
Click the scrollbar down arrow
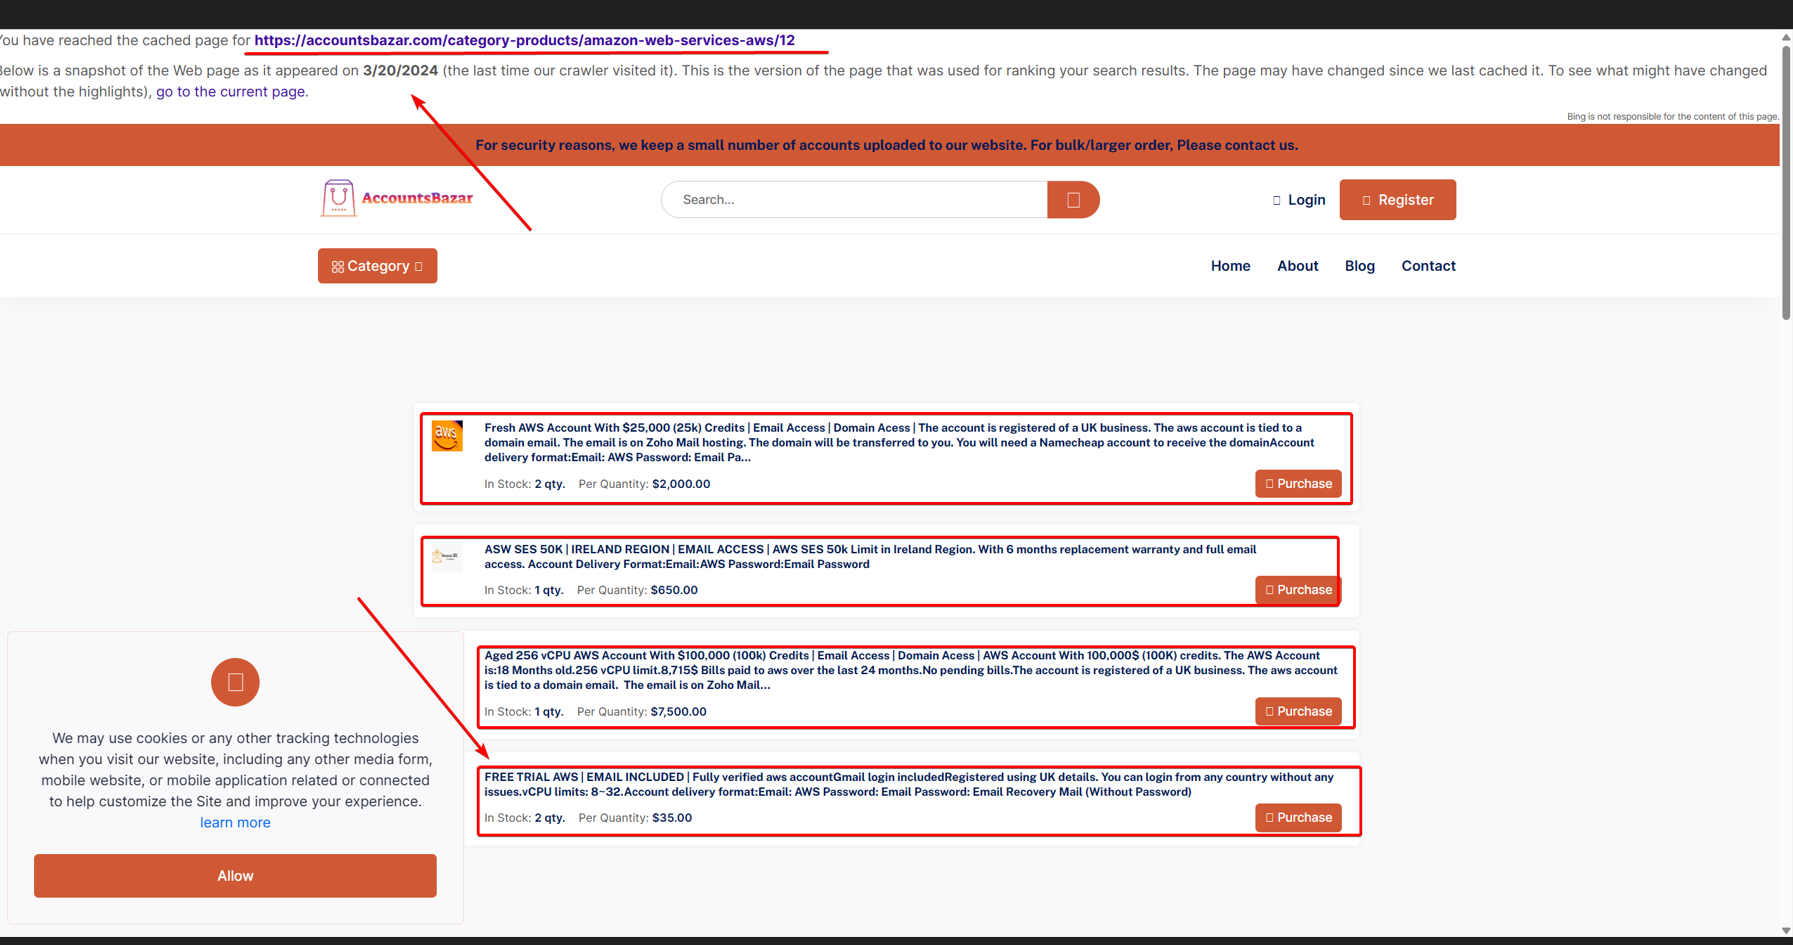pos(1786,931)
